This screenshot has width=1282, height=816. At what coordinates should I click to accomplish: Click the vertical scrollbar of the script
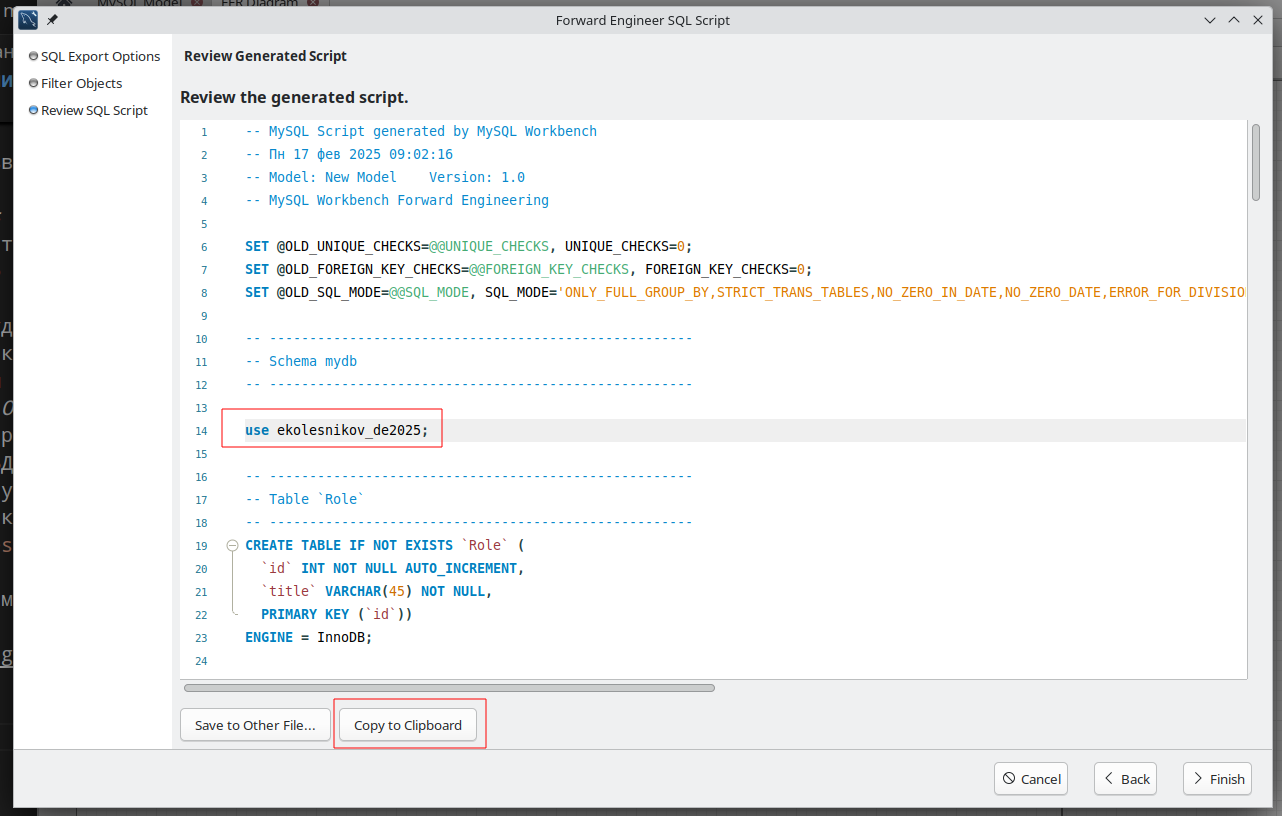point(1255,162)
